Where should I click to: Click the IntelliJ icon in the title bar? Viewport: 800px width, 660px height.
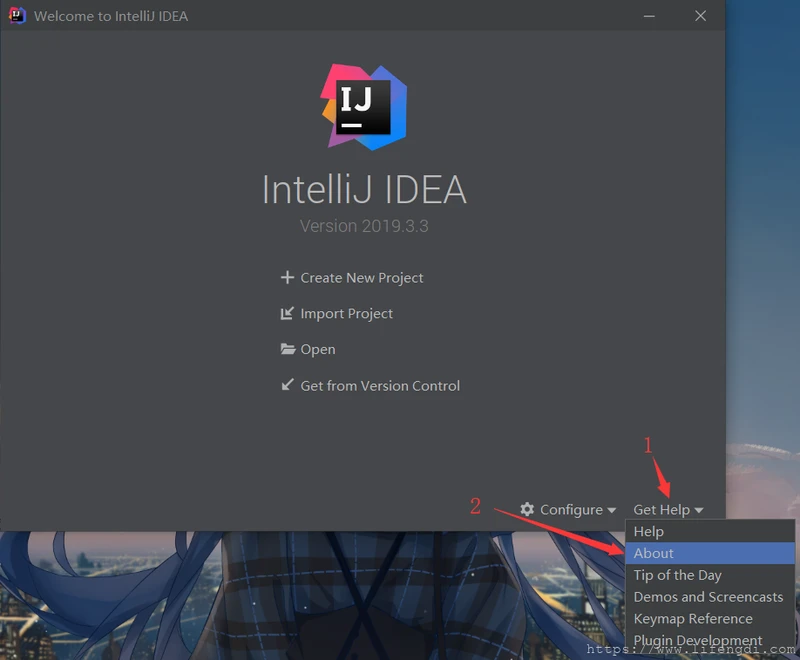pyautogui.click(x=17, y=16)
